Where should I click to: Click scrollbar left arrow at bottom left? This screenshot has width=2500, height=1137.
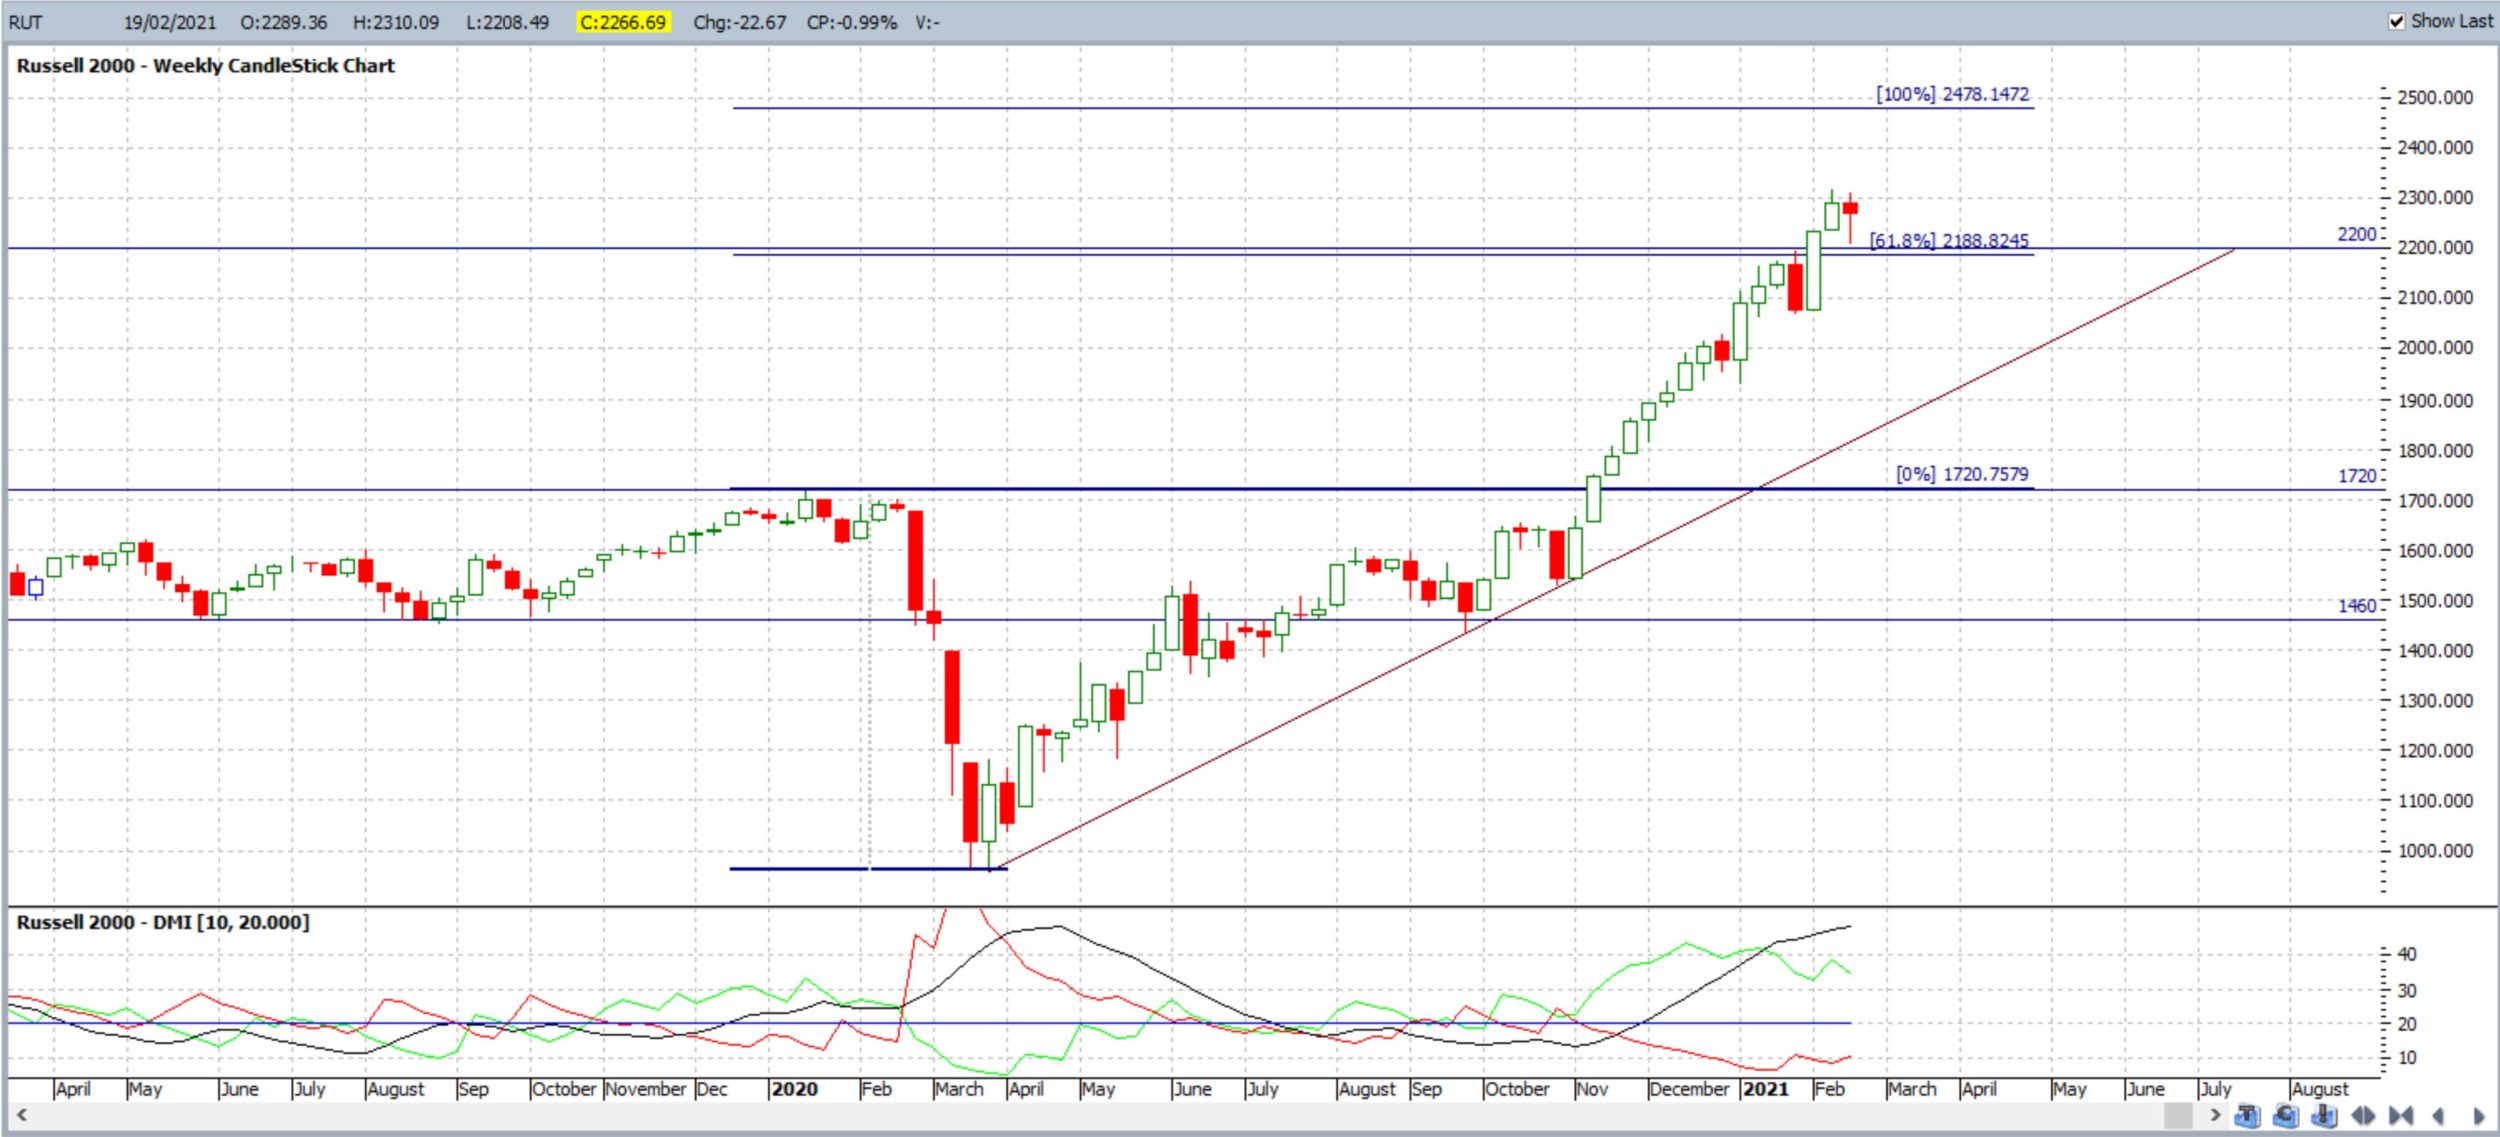21,1114
